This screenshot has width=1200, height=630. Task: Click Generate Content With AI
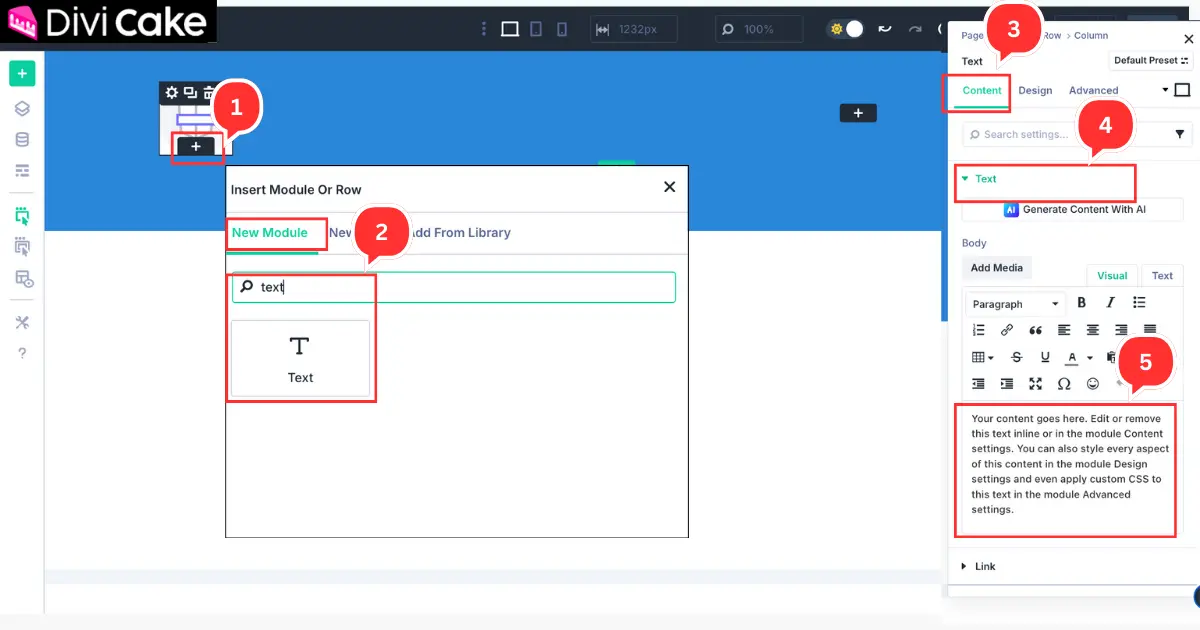[x=1072, y=210]
